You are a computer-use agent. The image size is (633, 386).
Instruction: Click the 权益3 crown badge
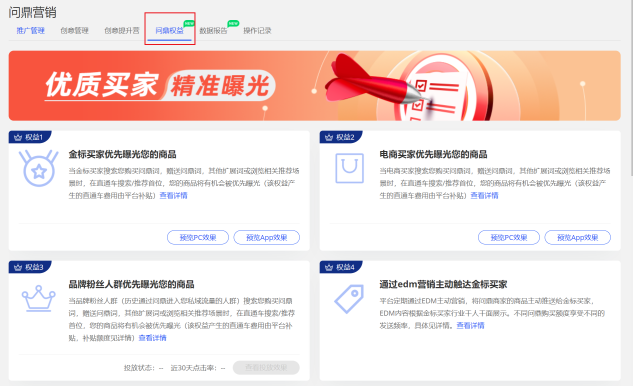click(x=29, y=267)
